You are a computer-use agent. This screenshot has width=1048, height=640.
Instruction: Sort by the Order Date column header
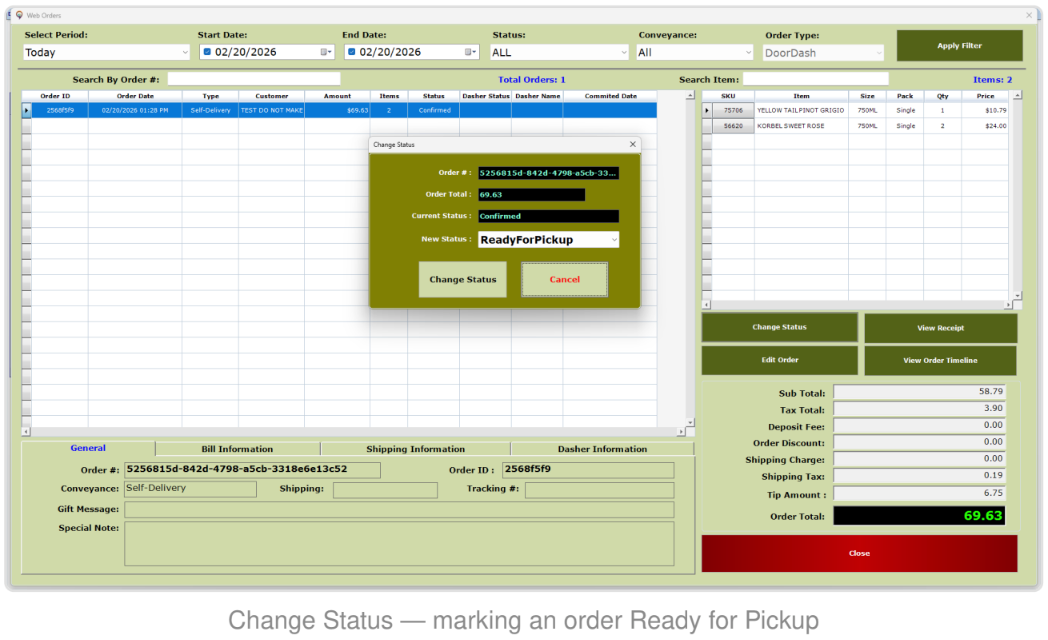click(135, 96)
